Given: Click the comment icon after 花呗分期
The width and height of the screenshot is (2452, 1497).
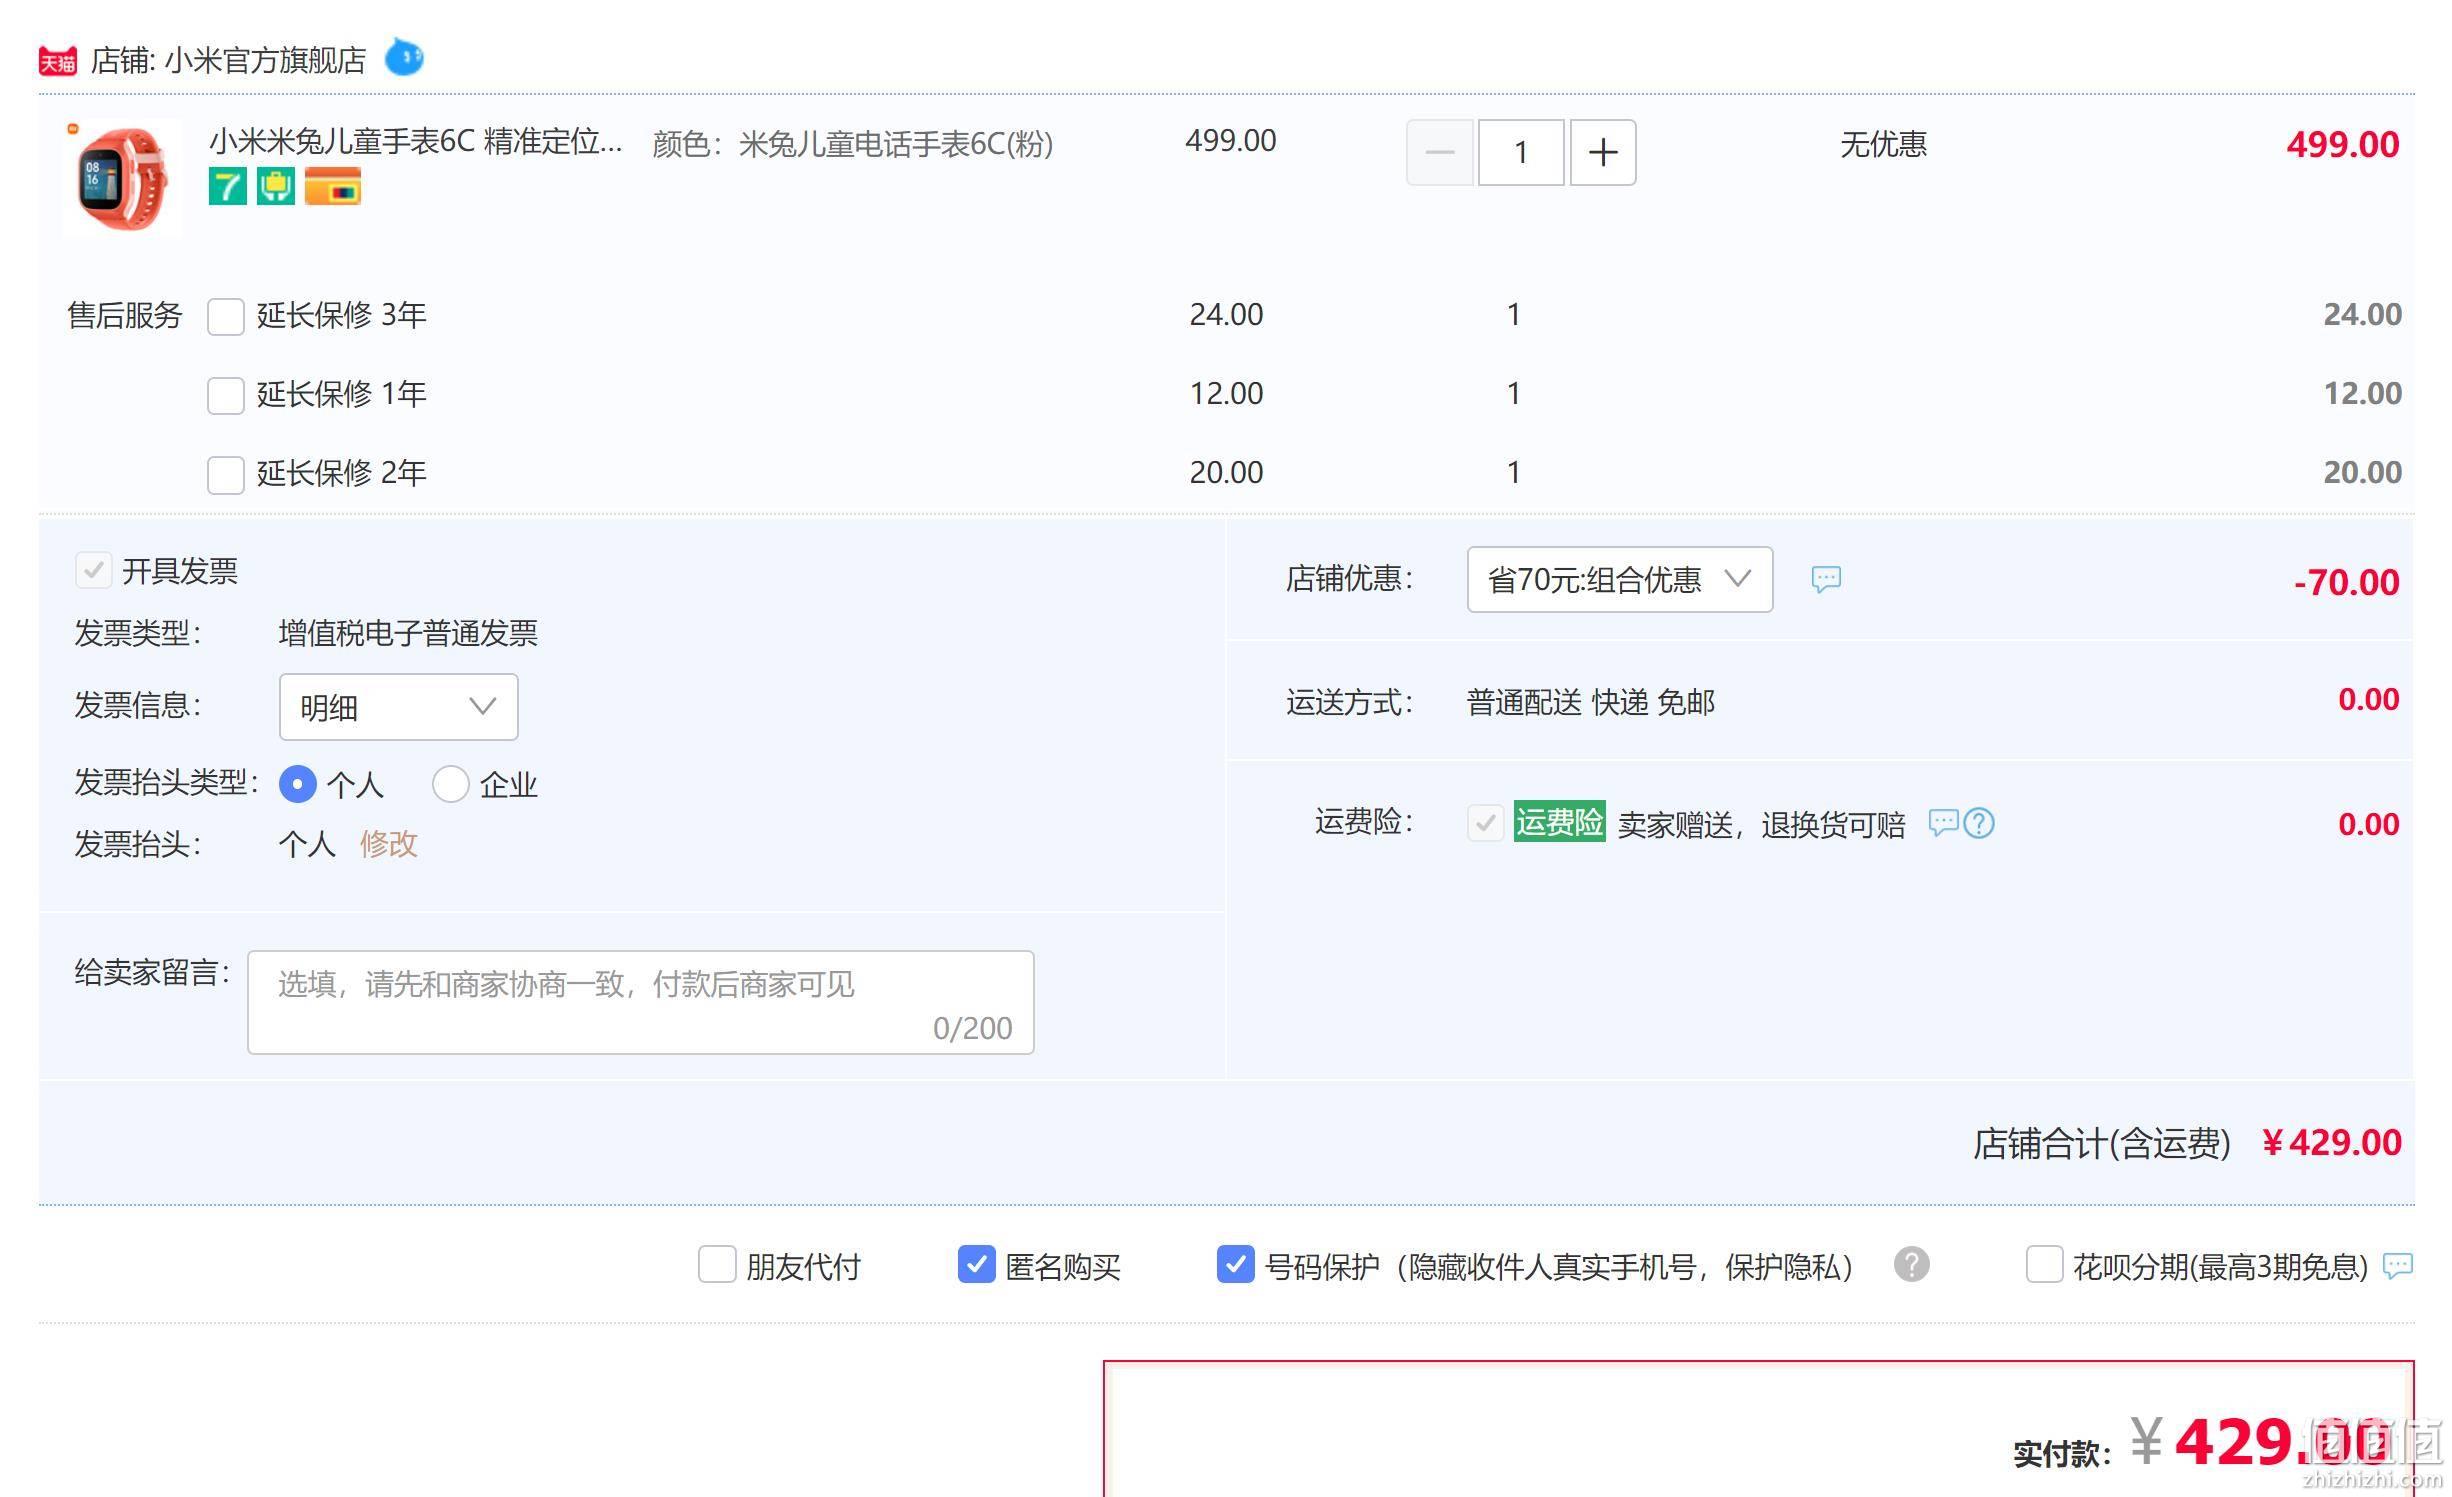Looking at the screenshot, I should [x=2398, y=1266].
